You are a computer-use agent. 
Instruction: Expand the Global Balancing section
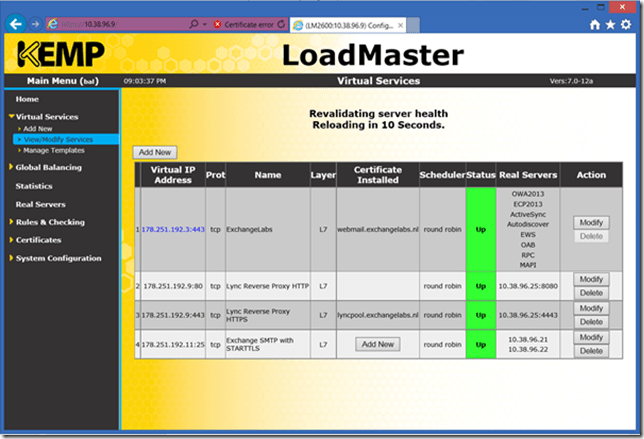point(49,168)
